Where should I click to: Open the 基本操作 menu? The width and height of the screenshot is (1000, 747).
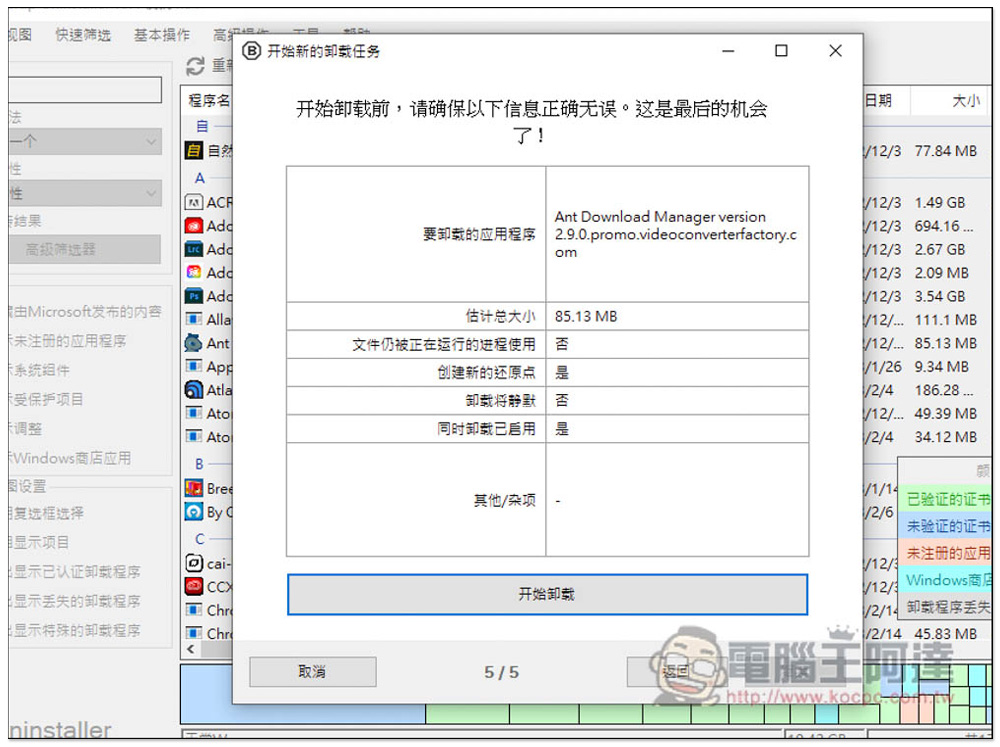click(x=162, y=35)
